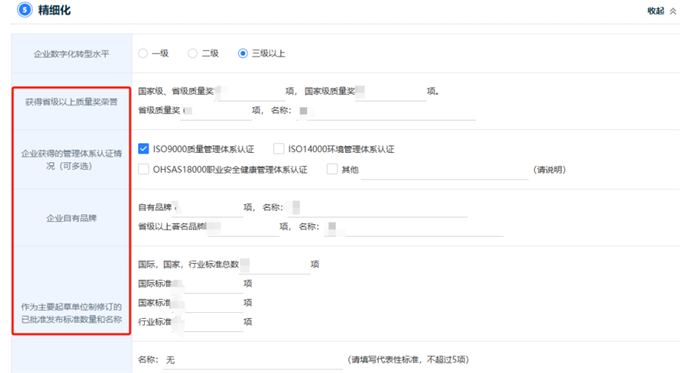This screenshot has height=373, width=680.
Task: Click the 国际、国家、行业标准总数 field
Action: 275,265
